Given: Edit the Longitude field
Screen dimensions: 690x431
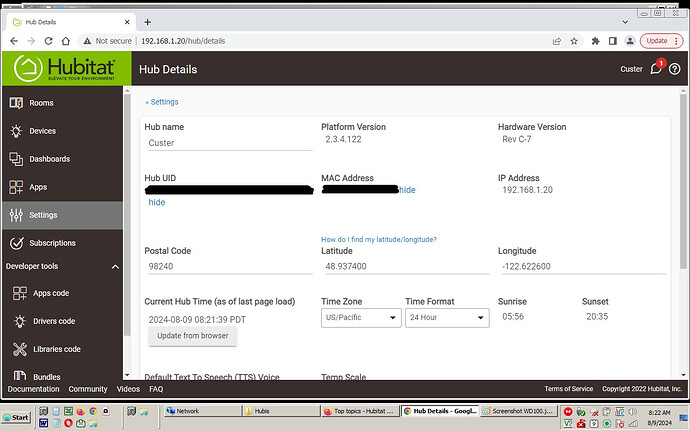Looking at the screenshot, I should point(584,266).
